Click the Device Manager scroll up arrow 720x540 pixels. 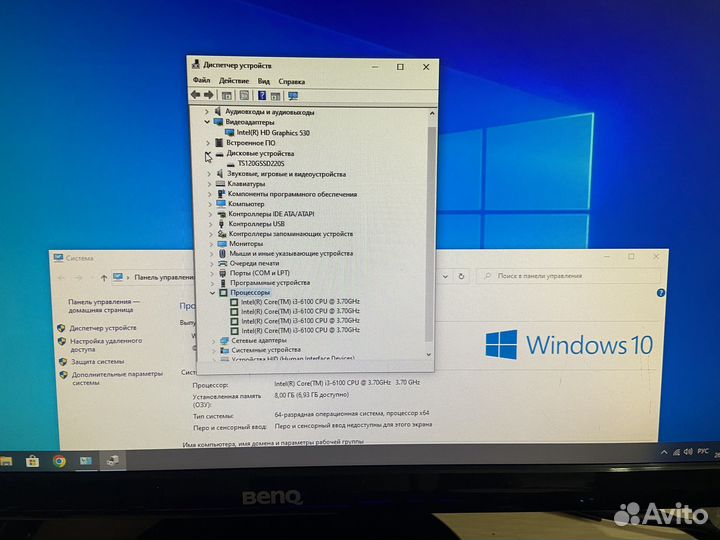coord(432,113)
